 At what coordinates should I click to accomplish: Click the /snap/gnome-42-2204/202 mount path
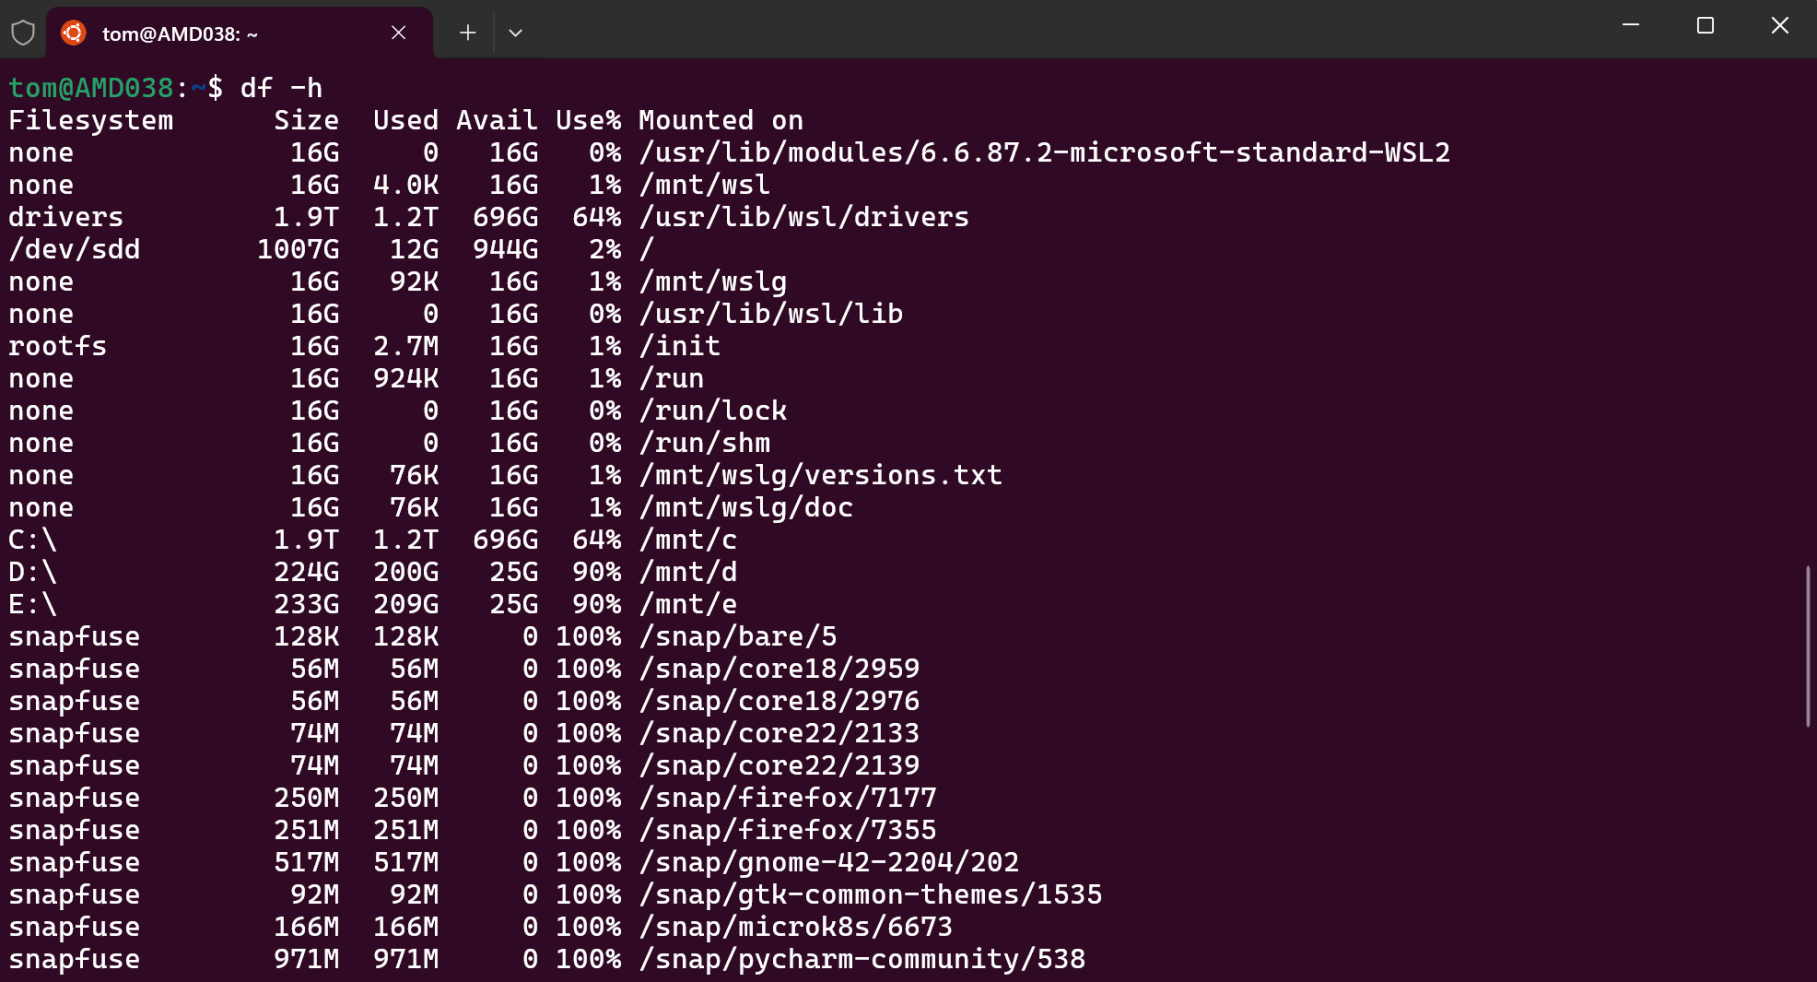click(x=828, y=862)
